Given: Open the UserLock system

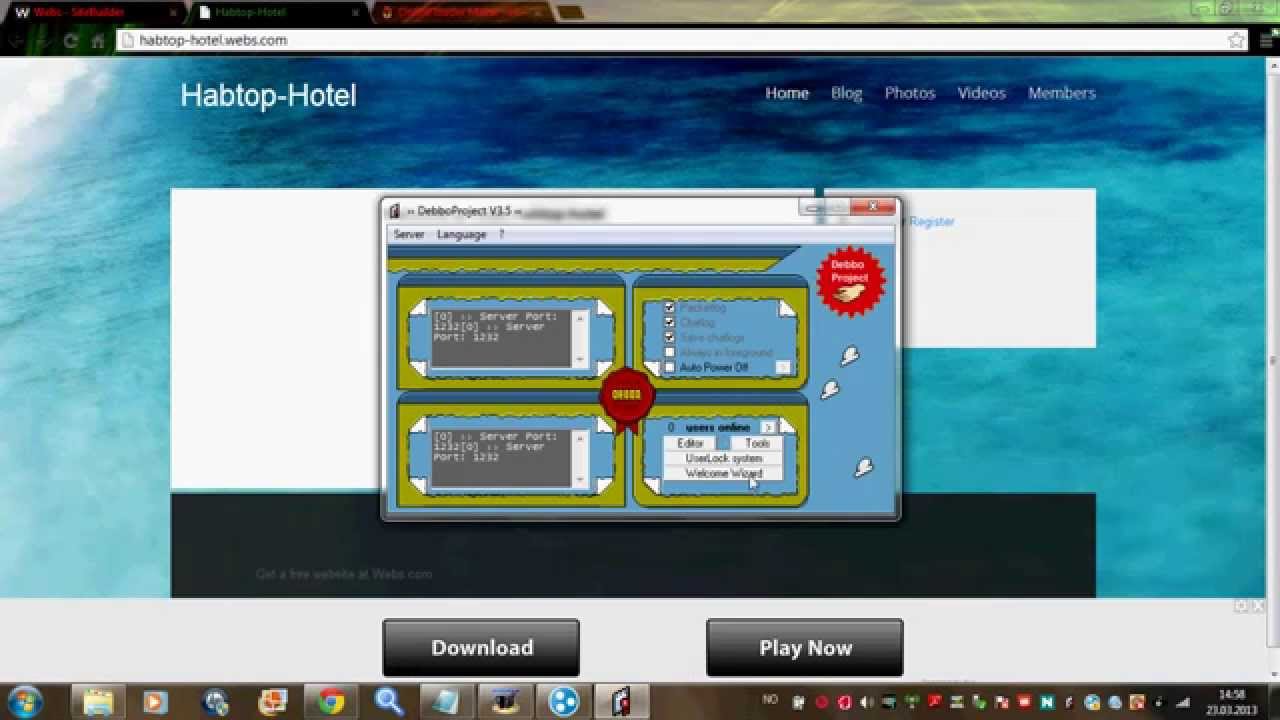Looking at the screenshot, I should (x=723, y=458).
